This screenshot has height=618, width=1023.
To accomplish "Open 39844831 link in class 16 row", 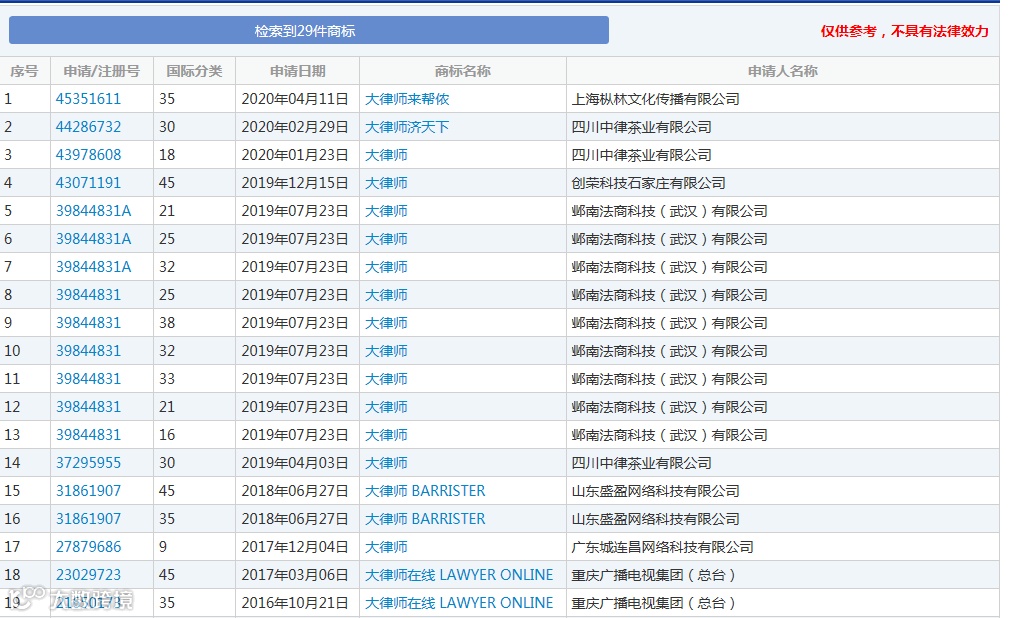I will (88, 436).
